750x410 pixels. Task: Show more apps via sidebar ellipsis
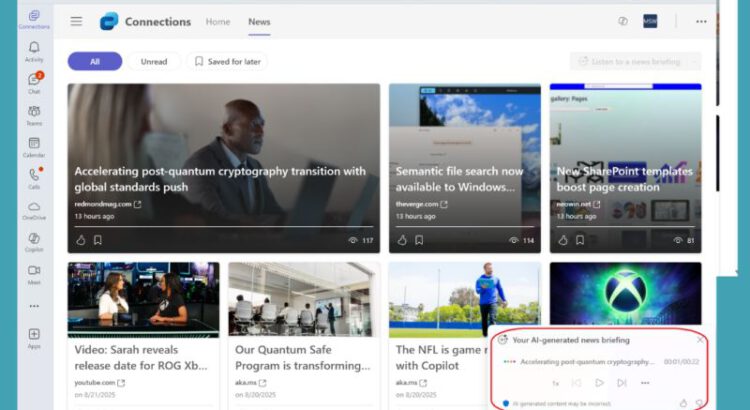pyautogui.click(x=34, y=306)
